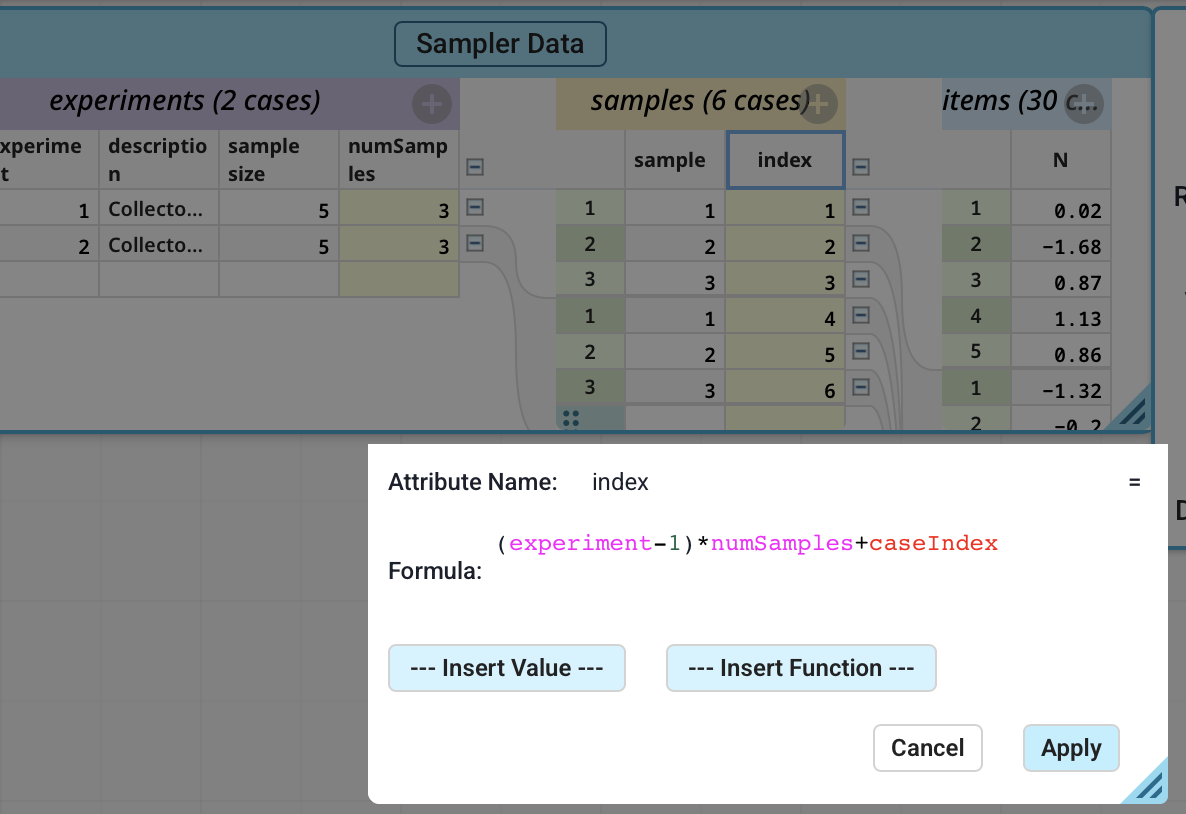Select the index column header
This screenshot has width=1186, height=814.
click(785, 160)
